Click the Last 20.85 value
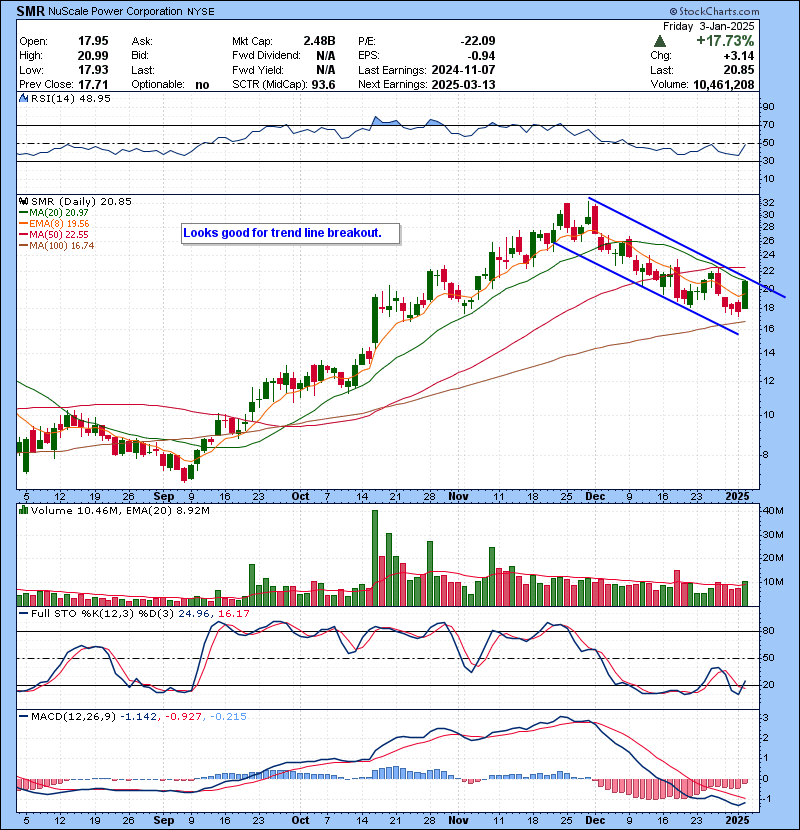The image size is (800, 830). 739,70
